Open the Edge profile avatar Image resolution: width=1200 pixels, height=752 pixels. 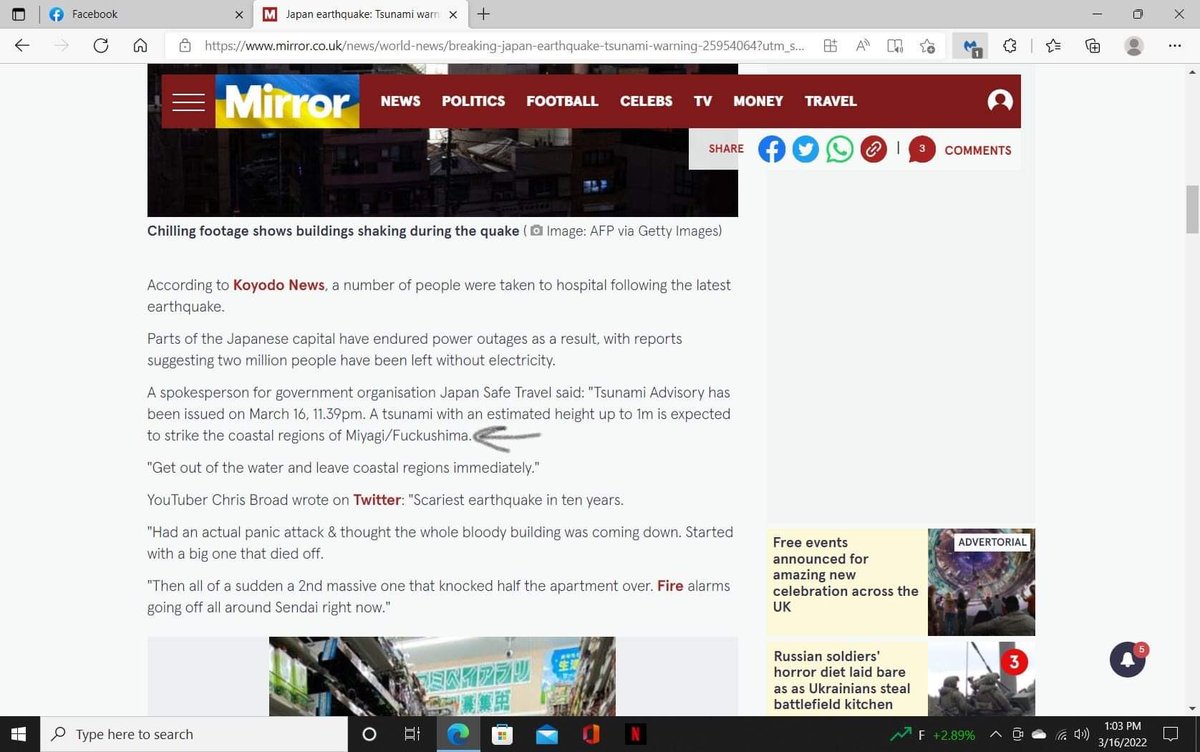[1134, 45]
